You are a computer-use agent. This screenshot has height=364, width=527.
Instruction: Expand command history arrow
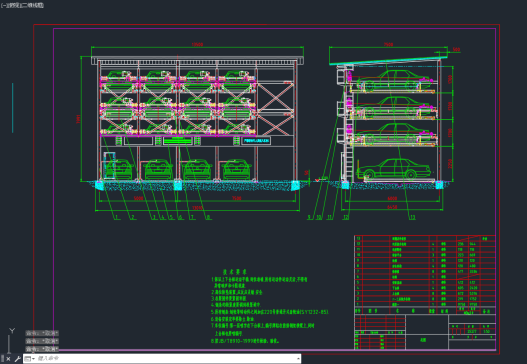pos(298,359)
